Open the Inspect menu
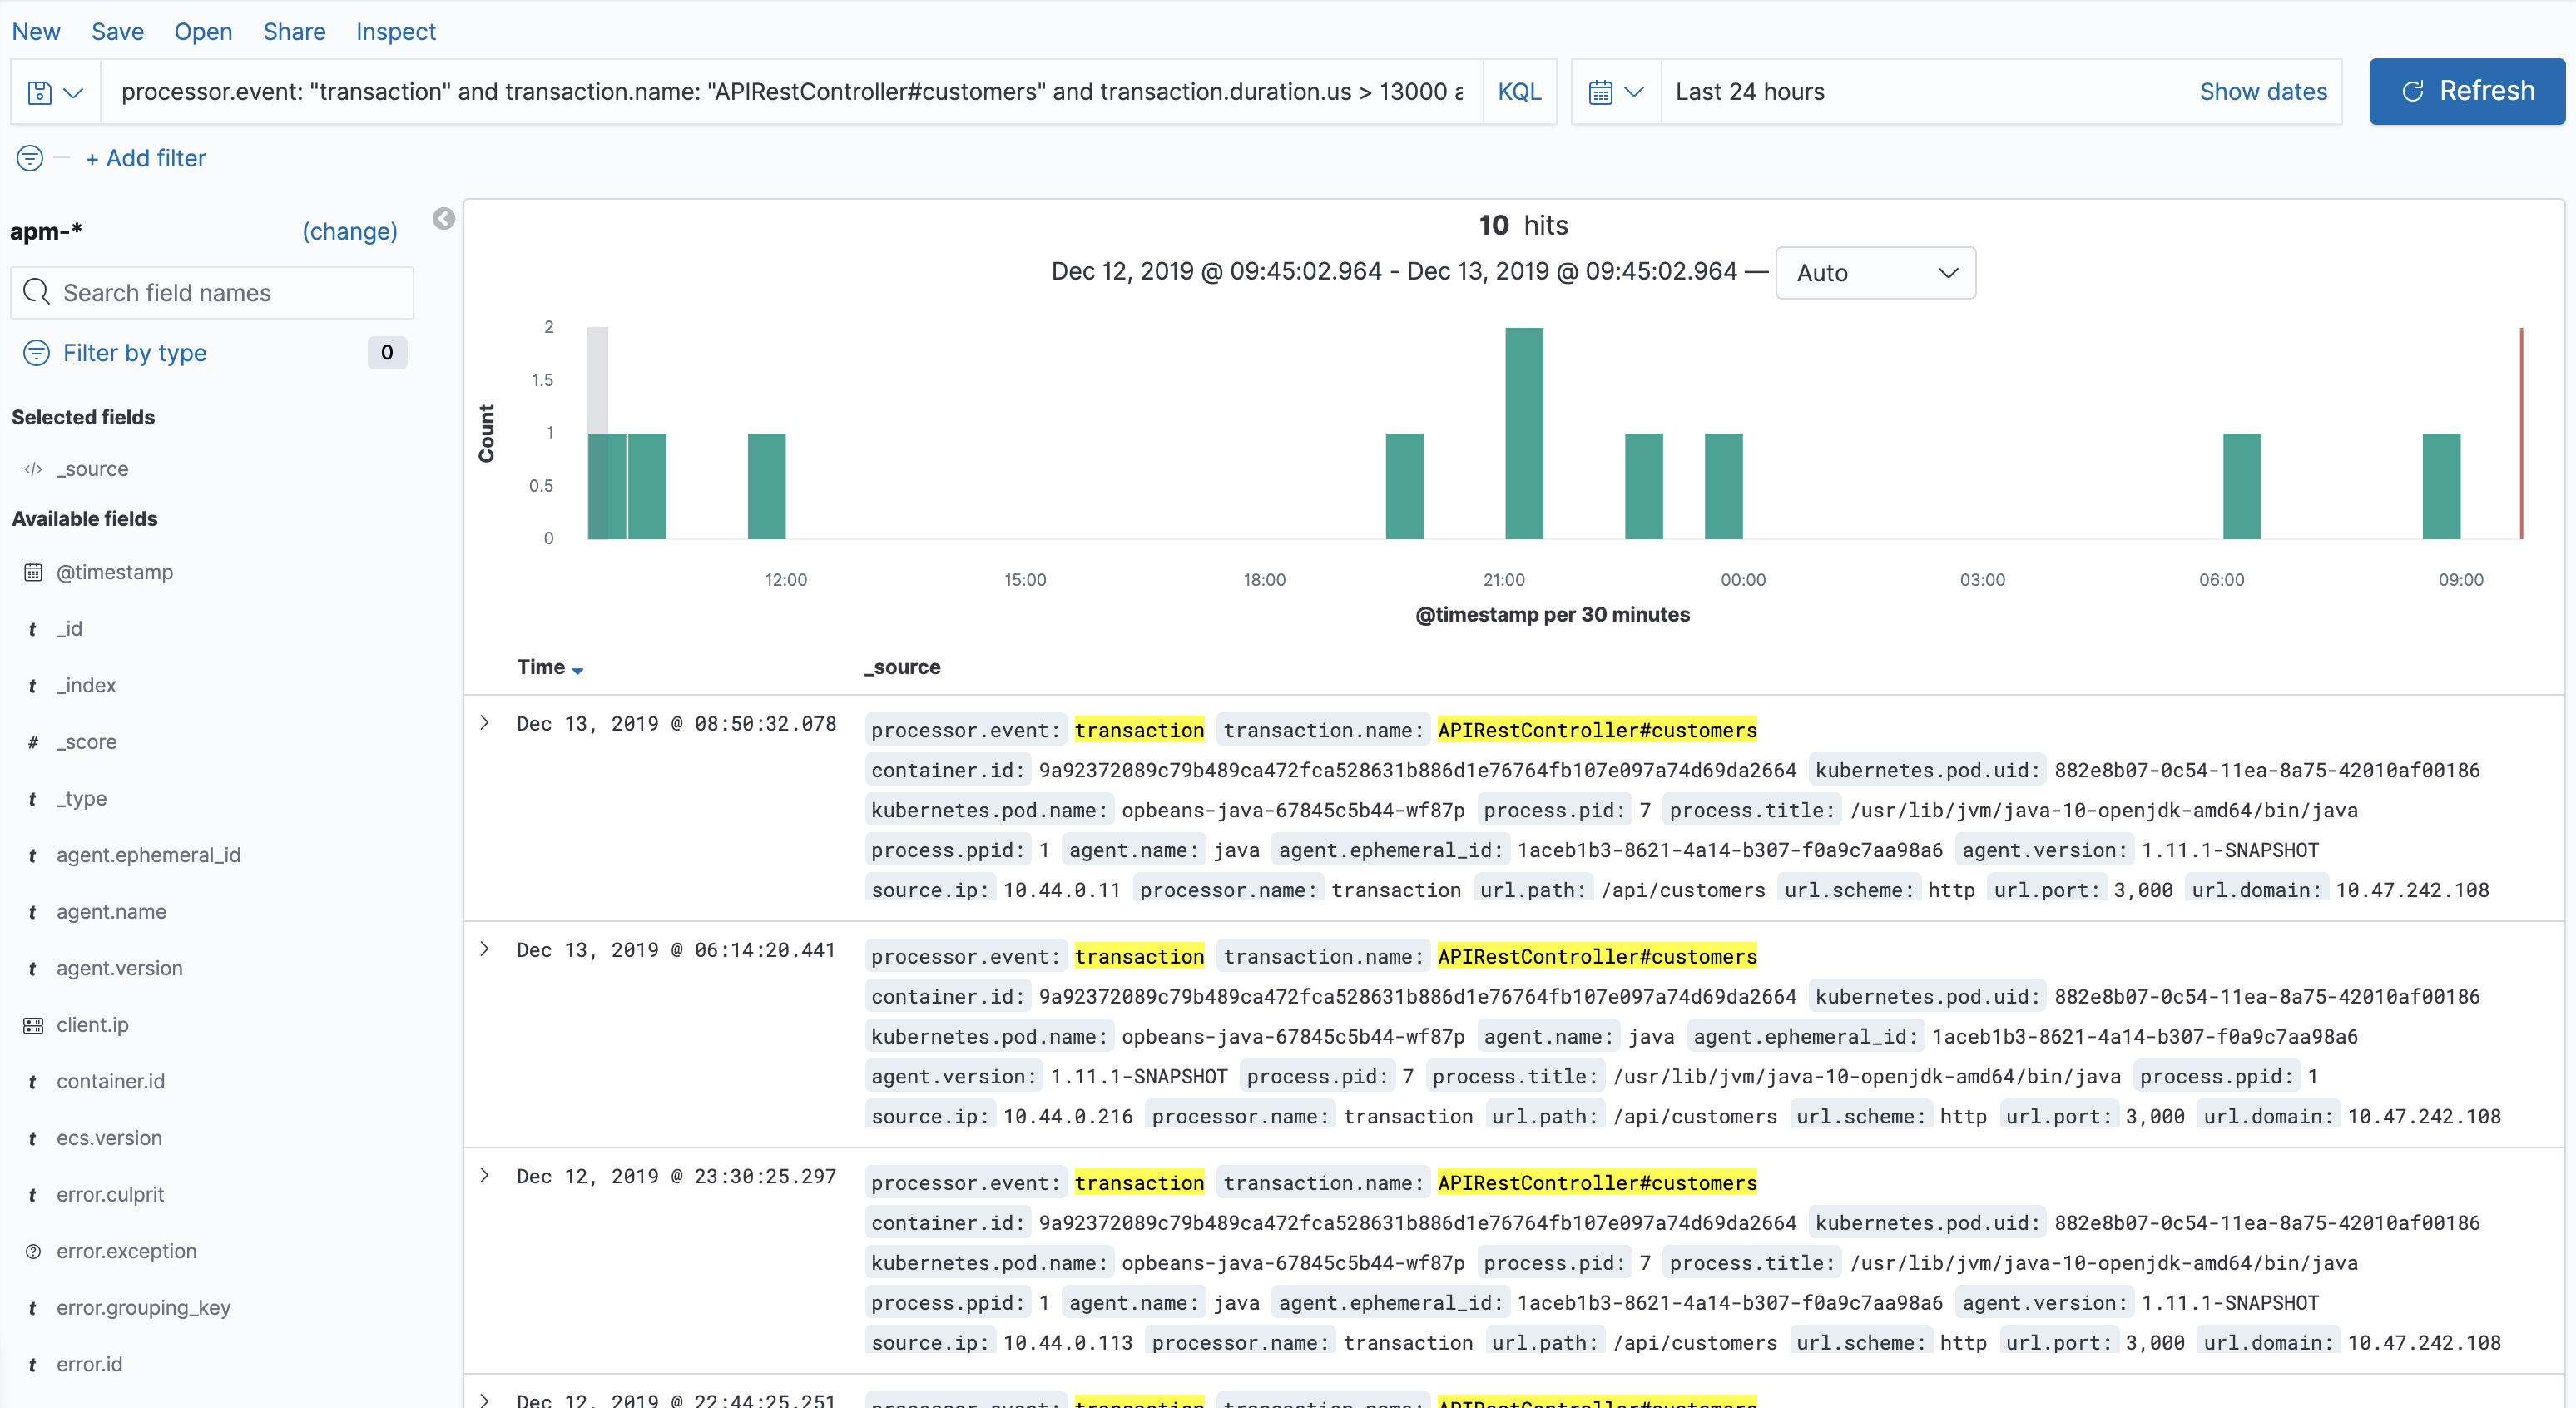Image resolution: width=2576 pixels, height=1408 pixels. pos(395,31)
